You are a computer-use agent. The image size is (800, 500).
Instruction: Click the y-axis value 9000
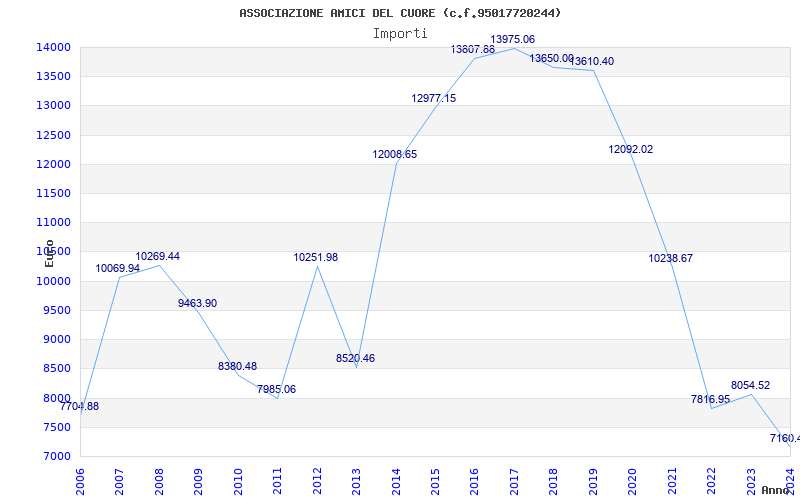coord(56,339)
